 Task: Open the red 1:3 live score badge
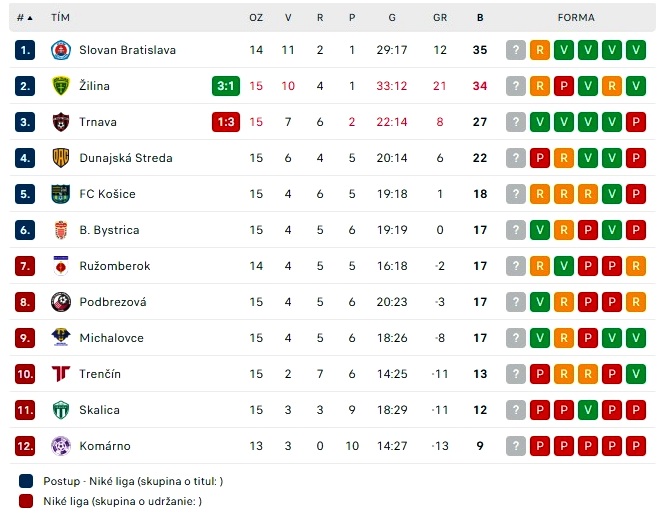click(226, 122)
